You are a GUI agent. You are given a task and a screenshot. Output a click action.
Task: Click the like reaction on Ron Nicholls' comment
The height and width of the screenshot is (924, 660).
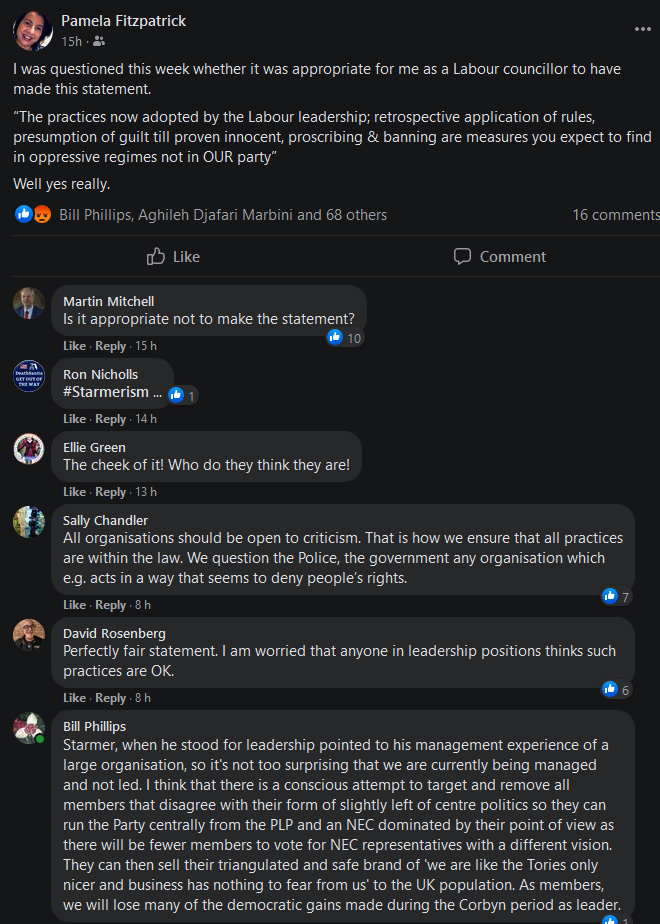coord(176,395)
